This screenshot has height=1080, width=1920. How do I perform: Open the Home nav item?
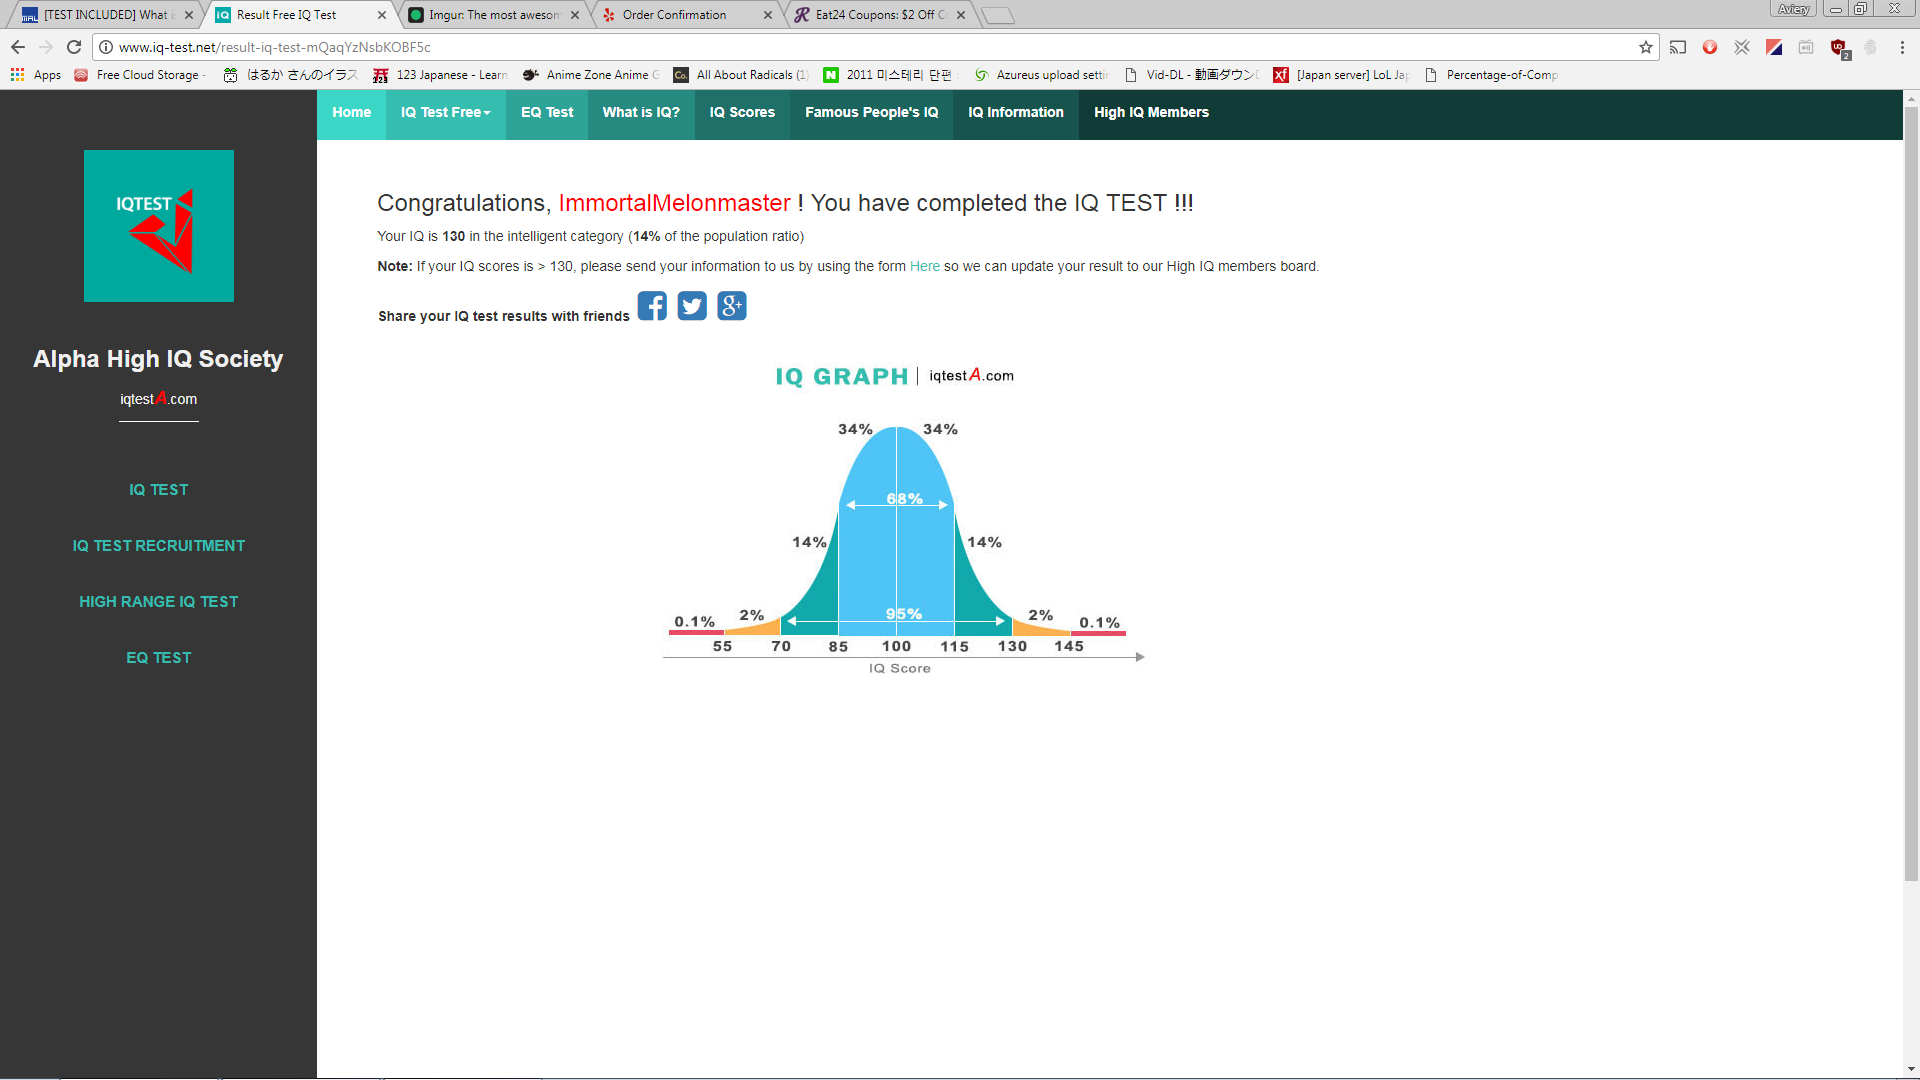(x=352, y=113)
